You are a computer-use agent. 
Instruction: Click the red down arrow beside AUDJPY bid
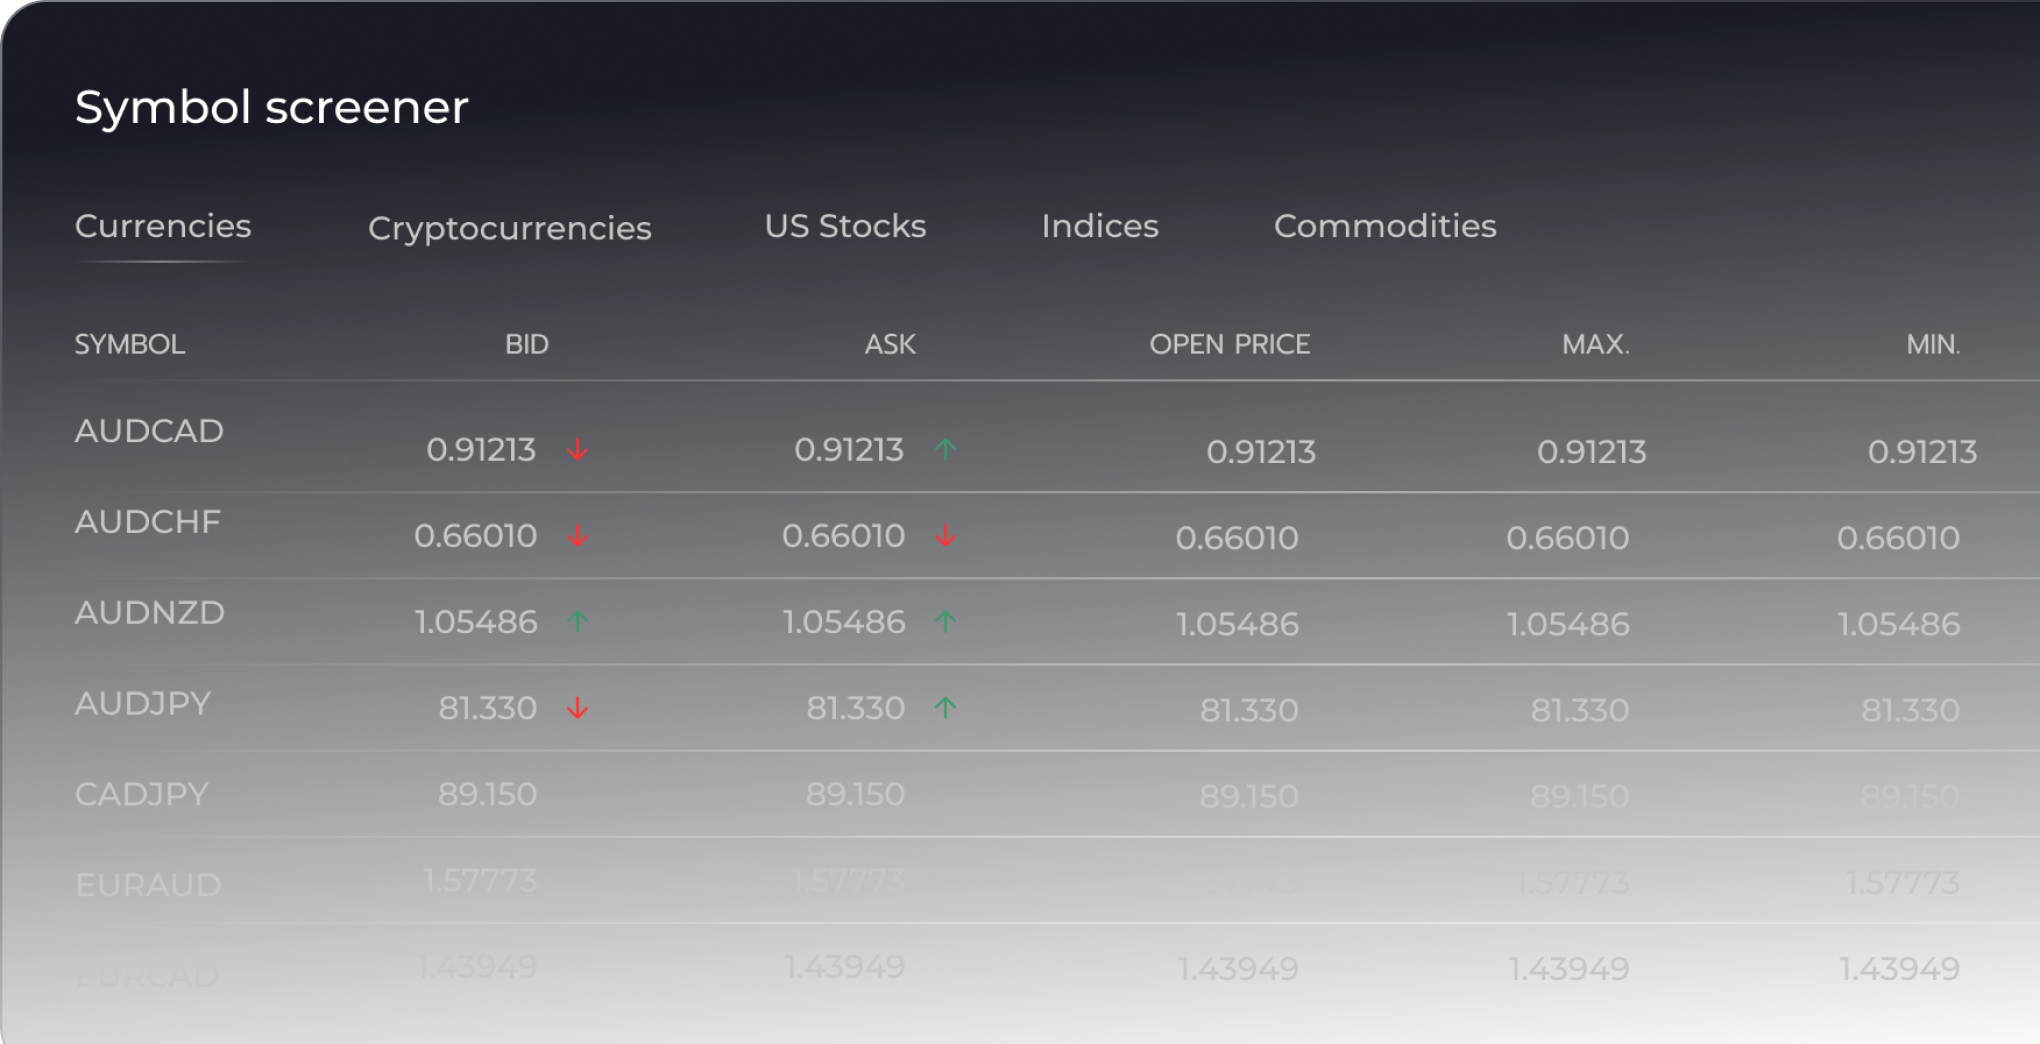point(578,709)
